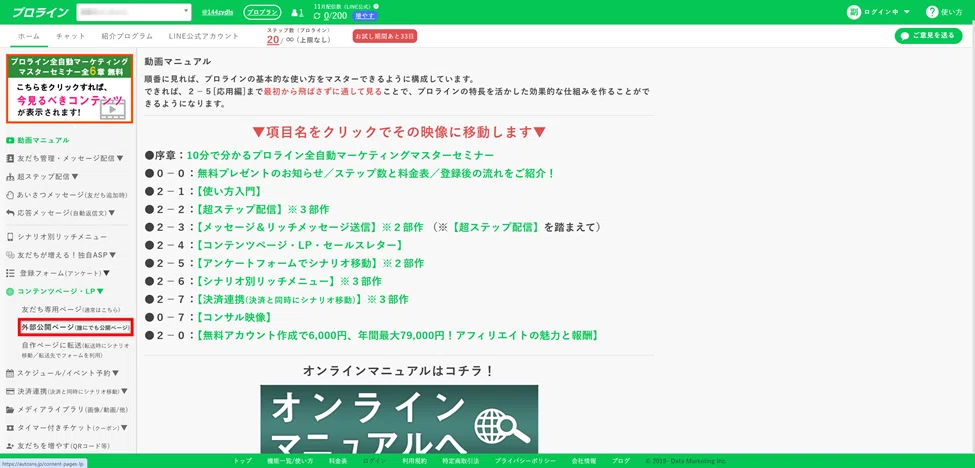
Task: Open the LINE公式アカウント tab
Action: (x=203, y=36)
